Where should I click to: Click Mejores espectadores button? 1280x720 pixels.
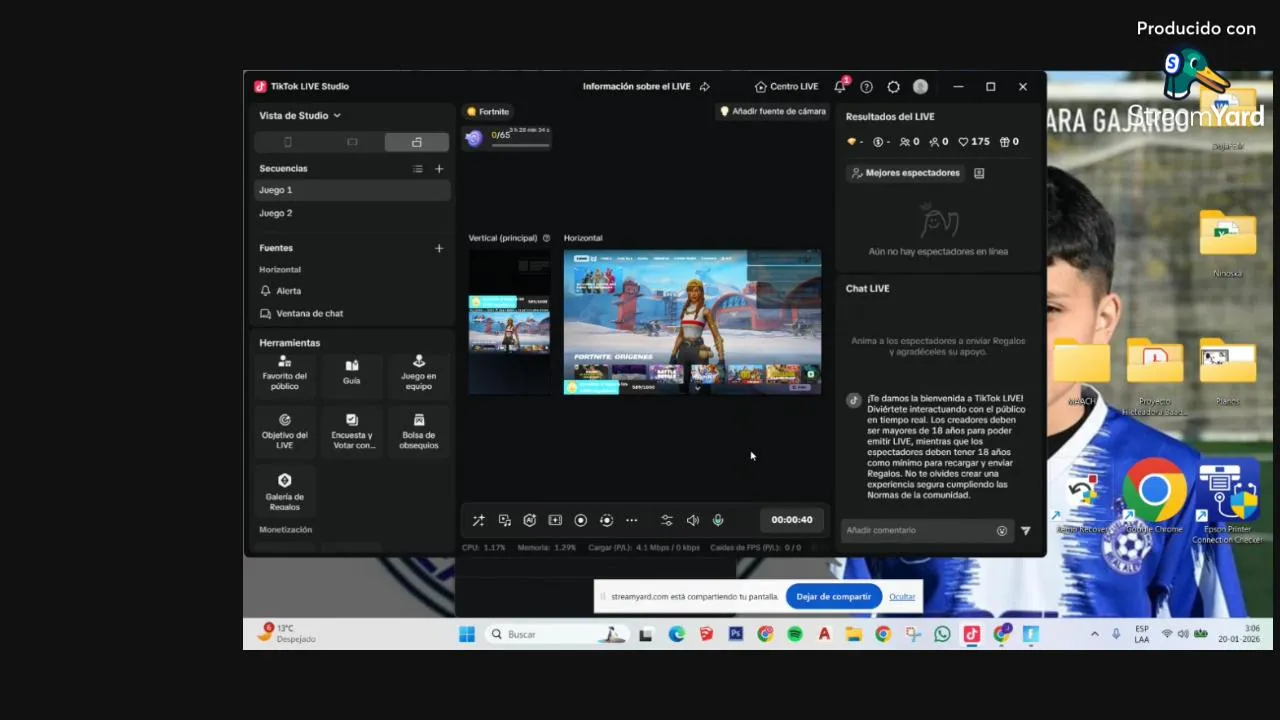click(x=905, y=173)
